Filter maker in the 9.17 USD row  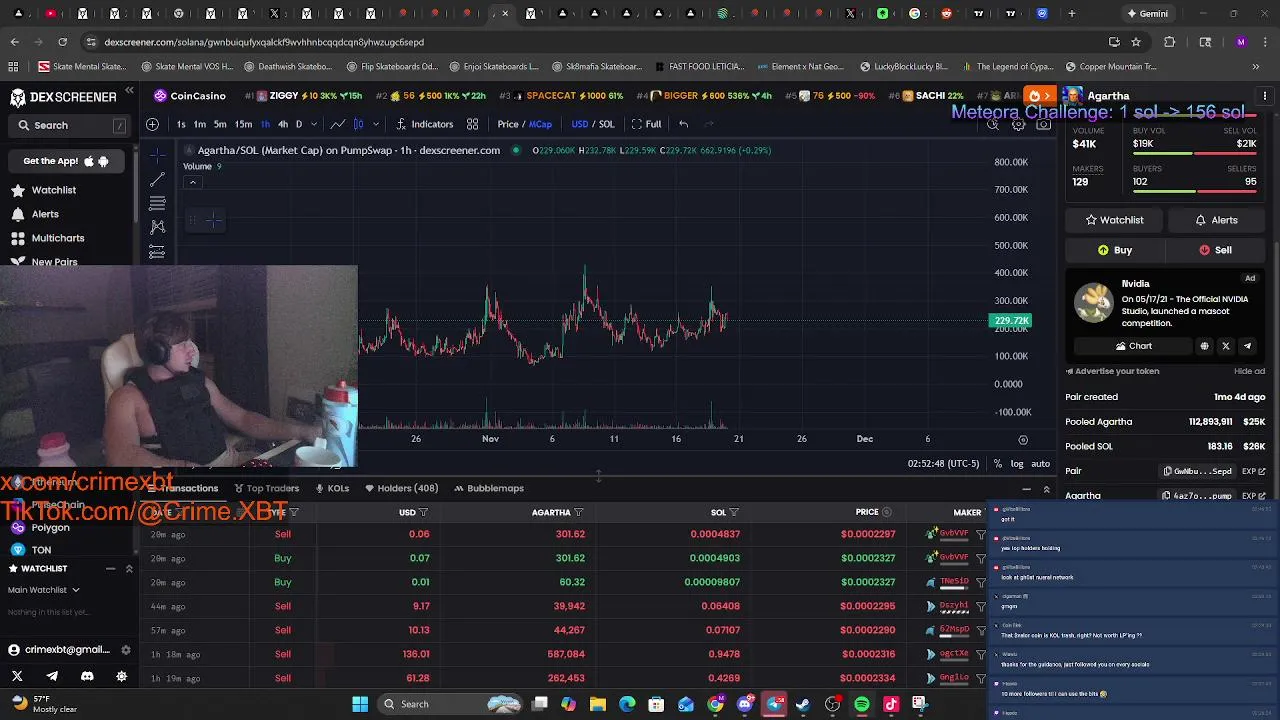point(981,606)
